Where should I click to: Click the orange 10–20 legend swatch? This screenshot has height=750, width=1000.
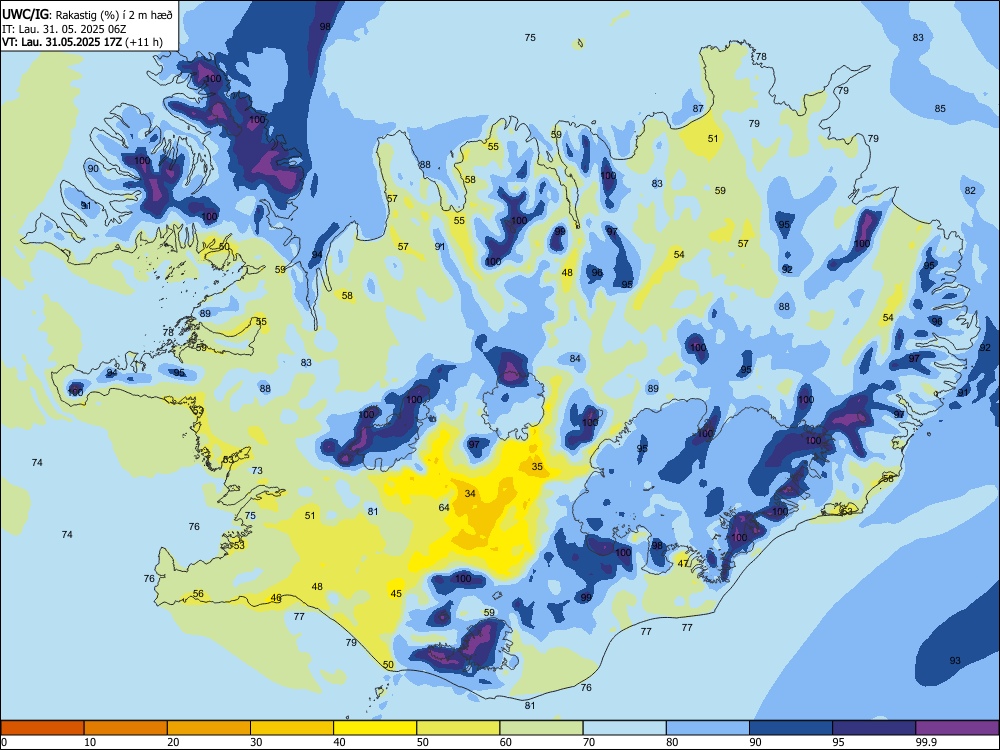coord(126,728)
